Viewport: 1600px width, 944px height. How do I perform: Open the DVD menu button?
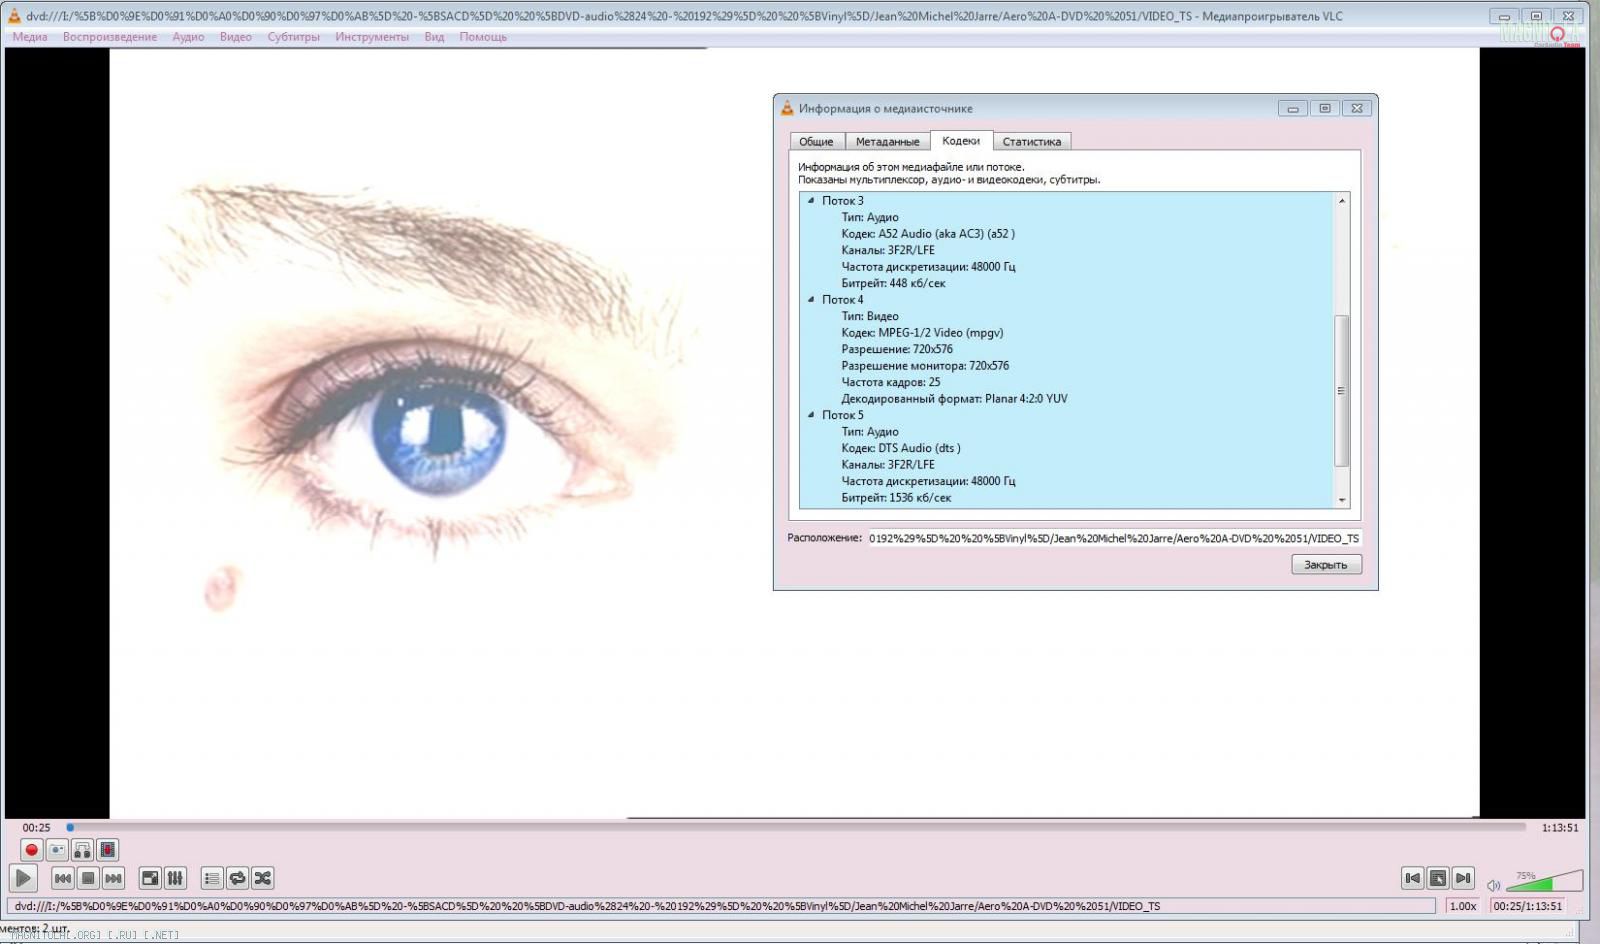pyautogui.click(x=1437, y=878)
